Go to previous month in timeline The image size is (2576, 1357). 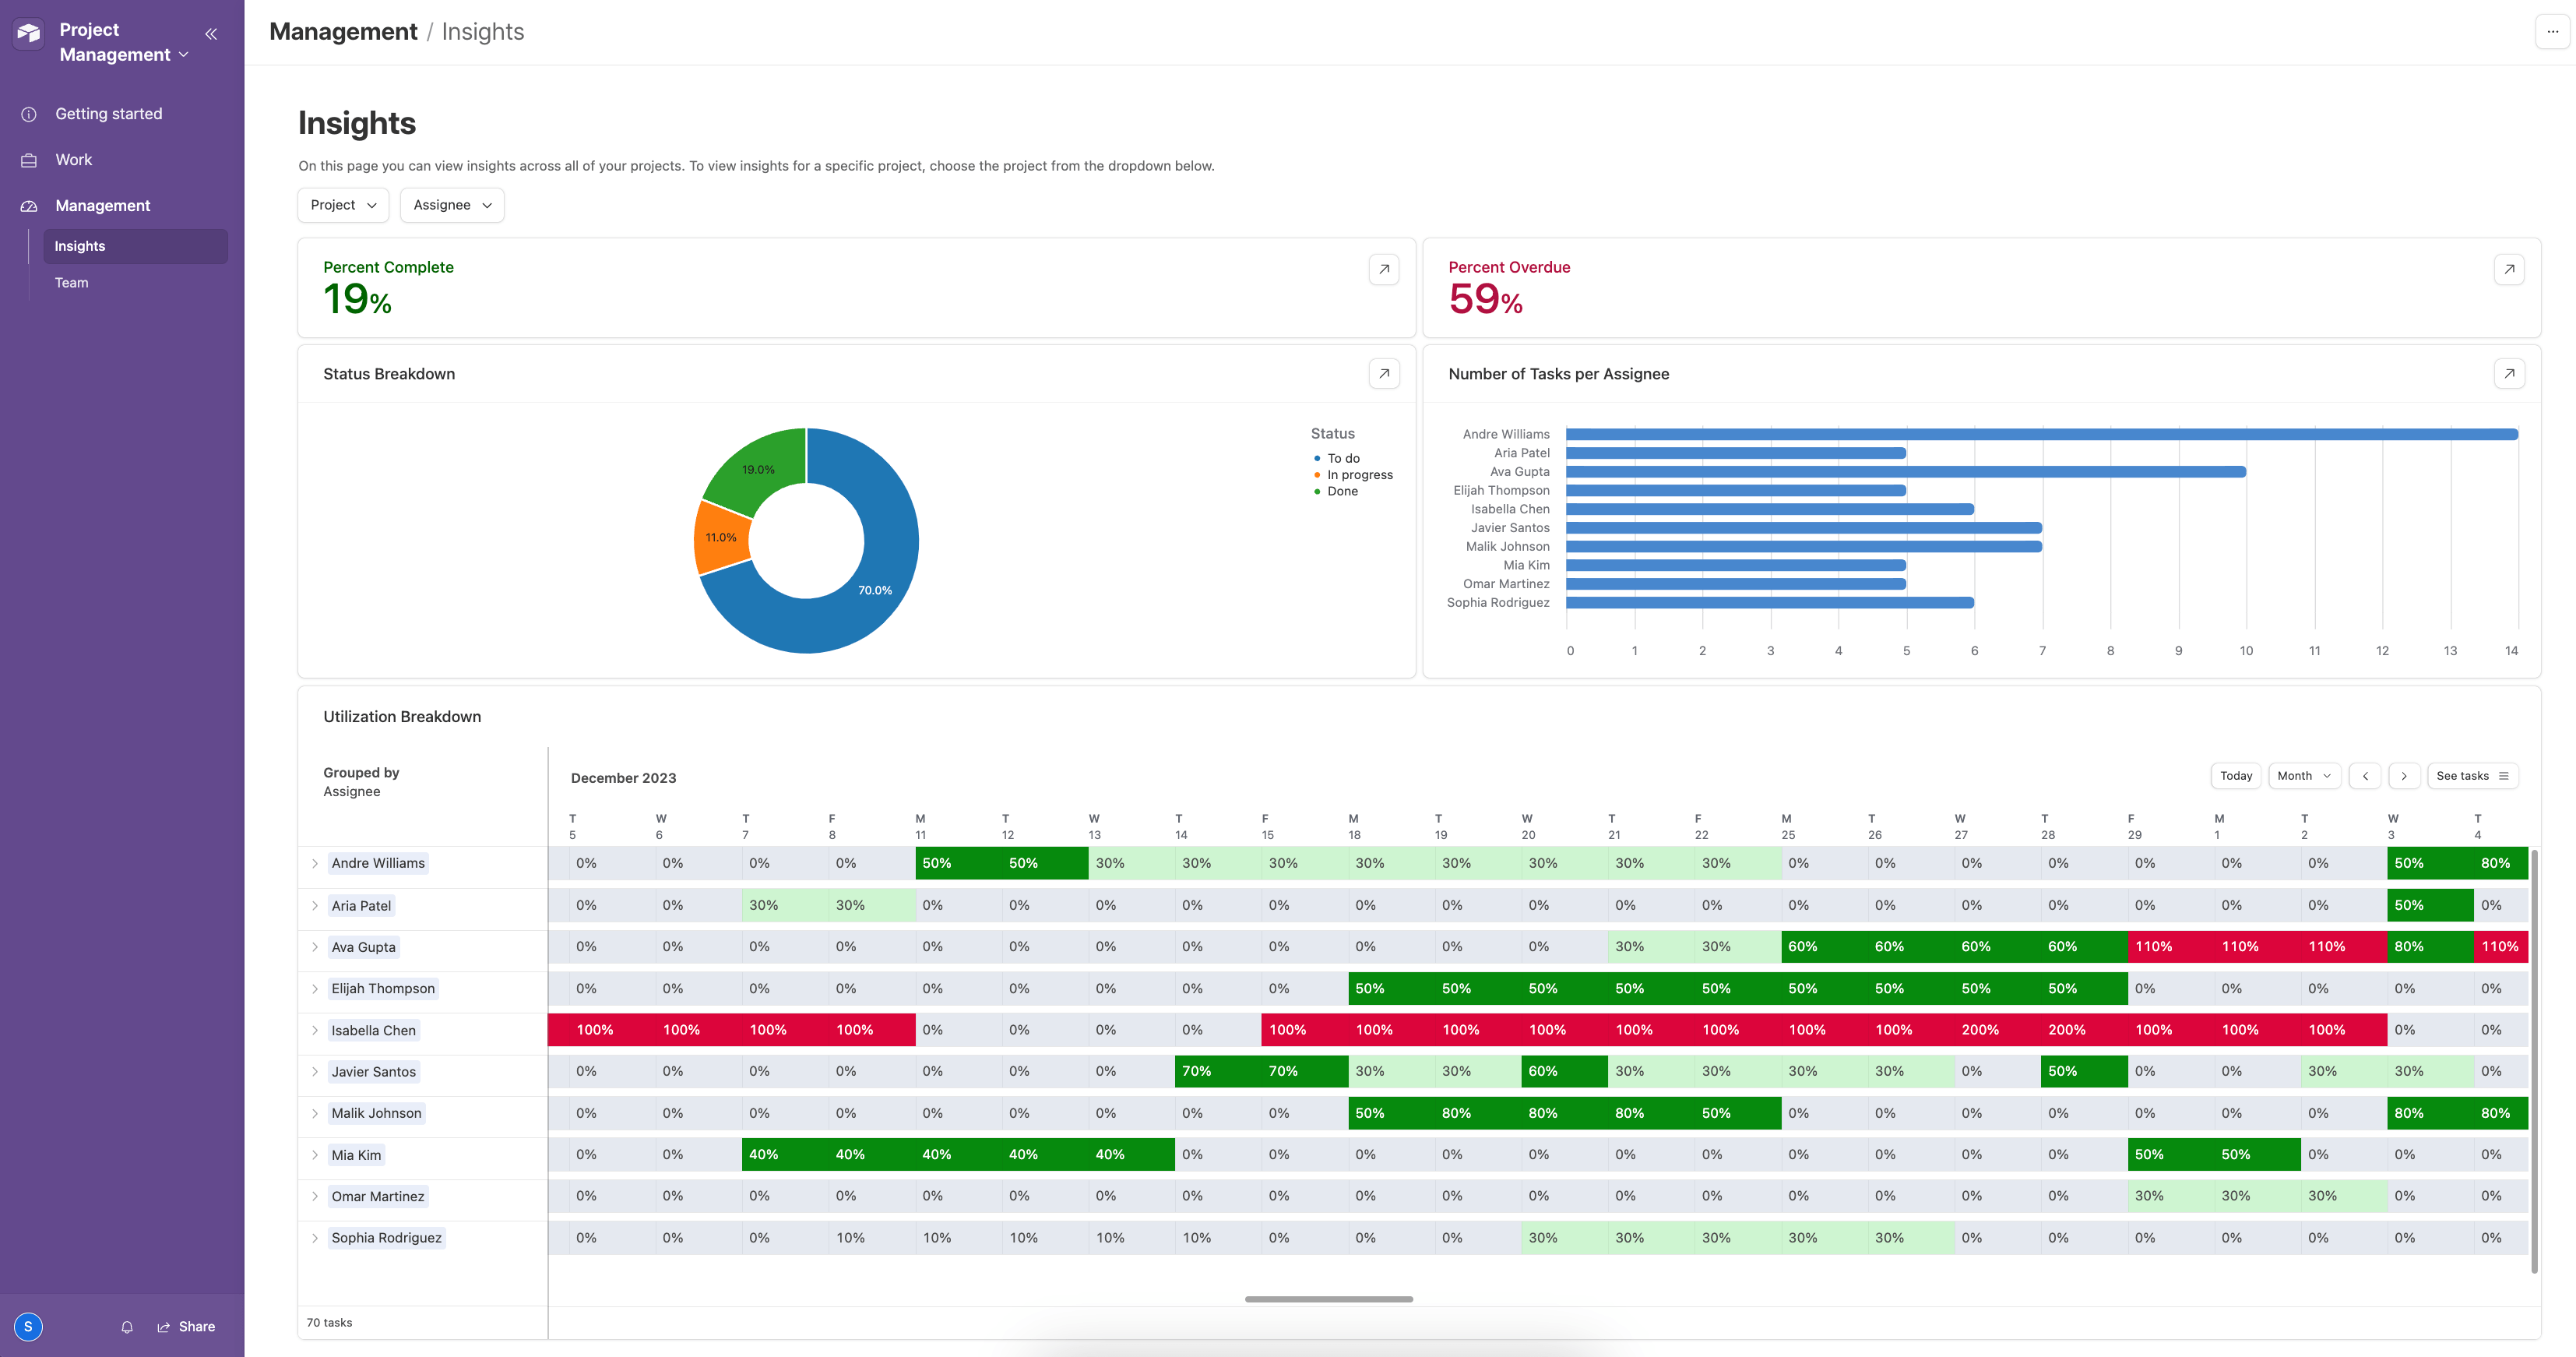click(x=2365, y=776)
